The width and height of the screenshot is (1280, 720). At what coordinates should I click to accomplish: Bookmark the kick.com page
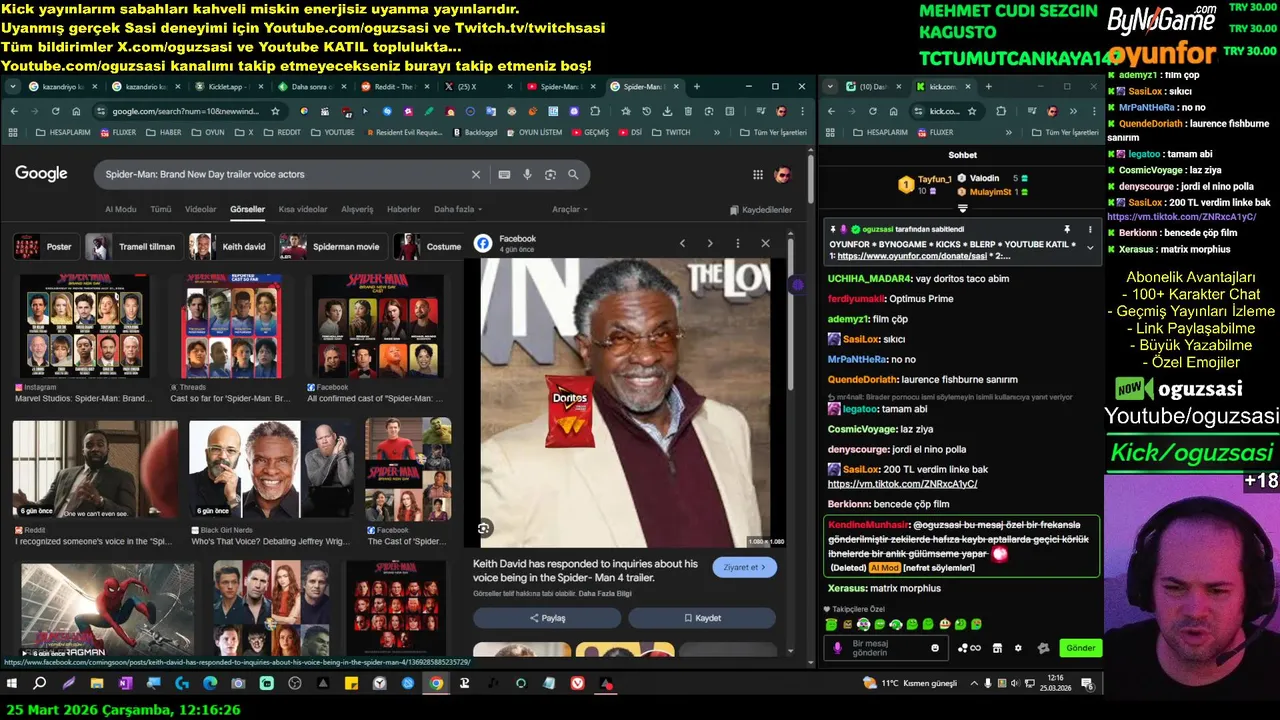click(972, 111)
